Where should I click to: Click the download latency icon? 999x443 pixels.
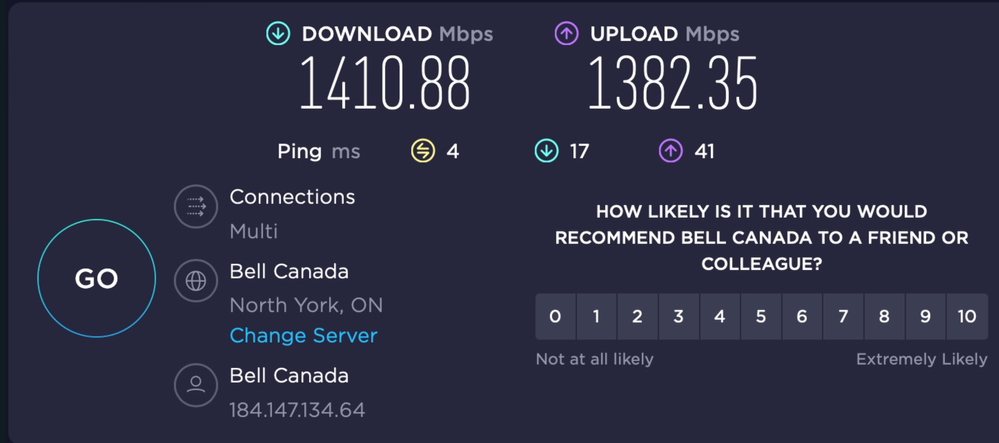(x=546, y=152)
